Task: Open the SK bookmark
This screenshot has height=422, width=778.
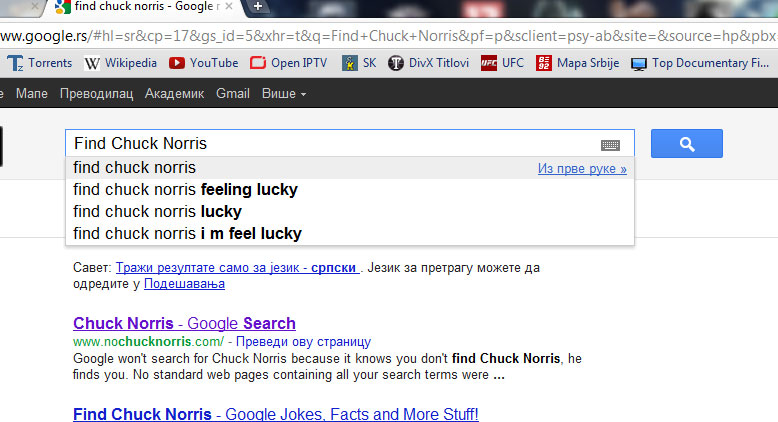Action: (359, 63)
